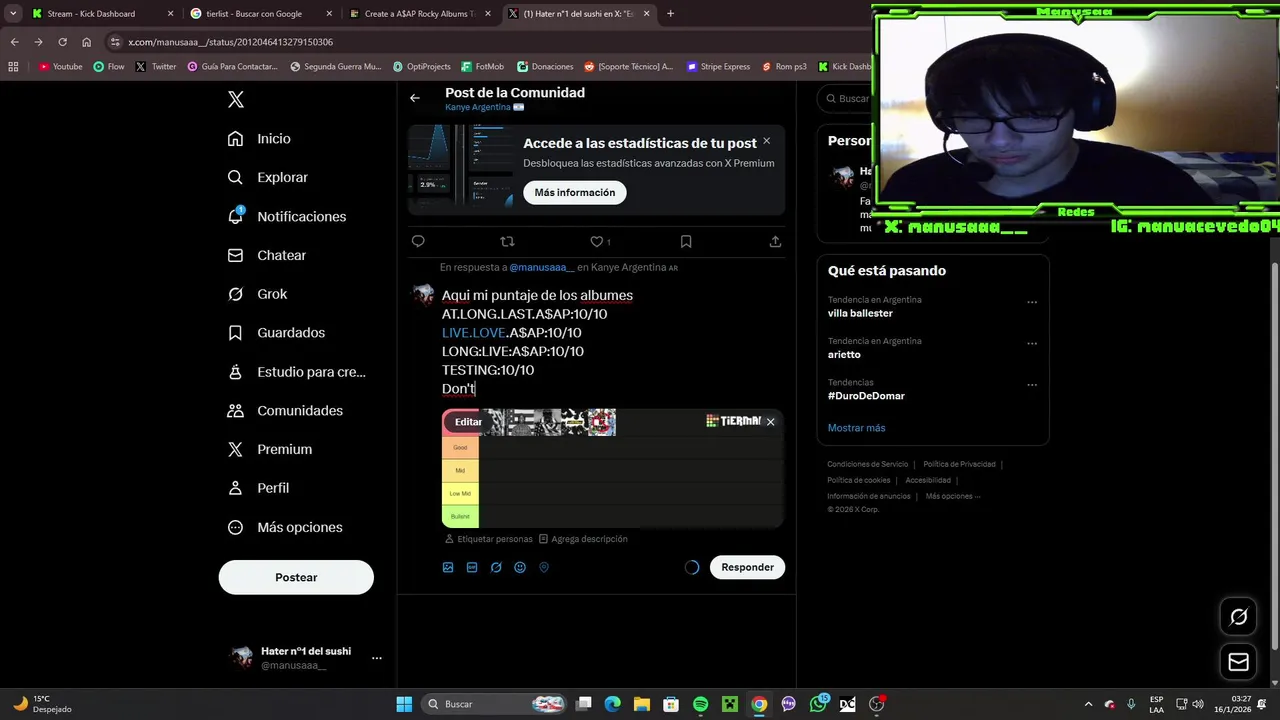Click the browser home button
The height and width of the screenshot is (720, 1280).
point(86,42)
